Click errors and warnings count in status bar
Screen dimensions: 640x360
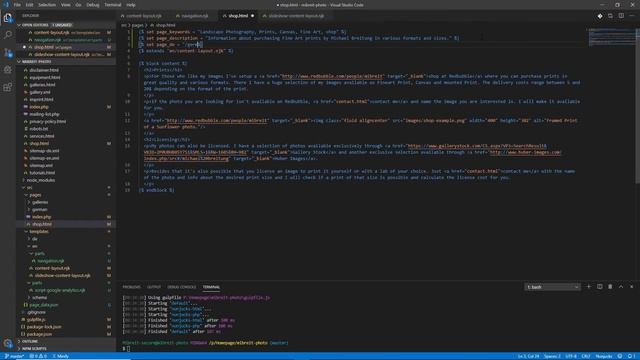38,356
